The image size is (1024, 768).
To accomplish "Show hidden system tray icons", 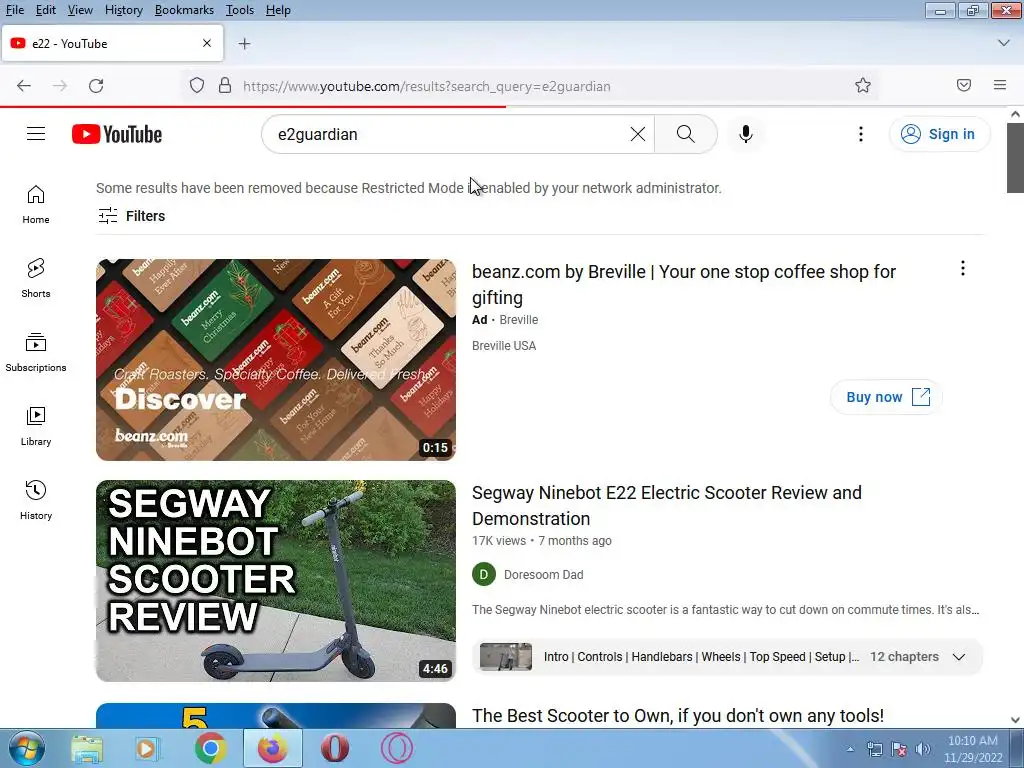I will click(x=850, y=749).
